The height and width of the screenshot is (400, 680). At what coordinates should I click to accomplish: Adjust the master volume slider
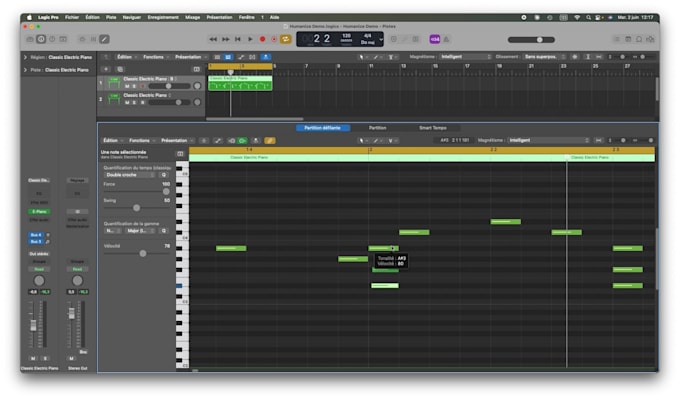531,39
